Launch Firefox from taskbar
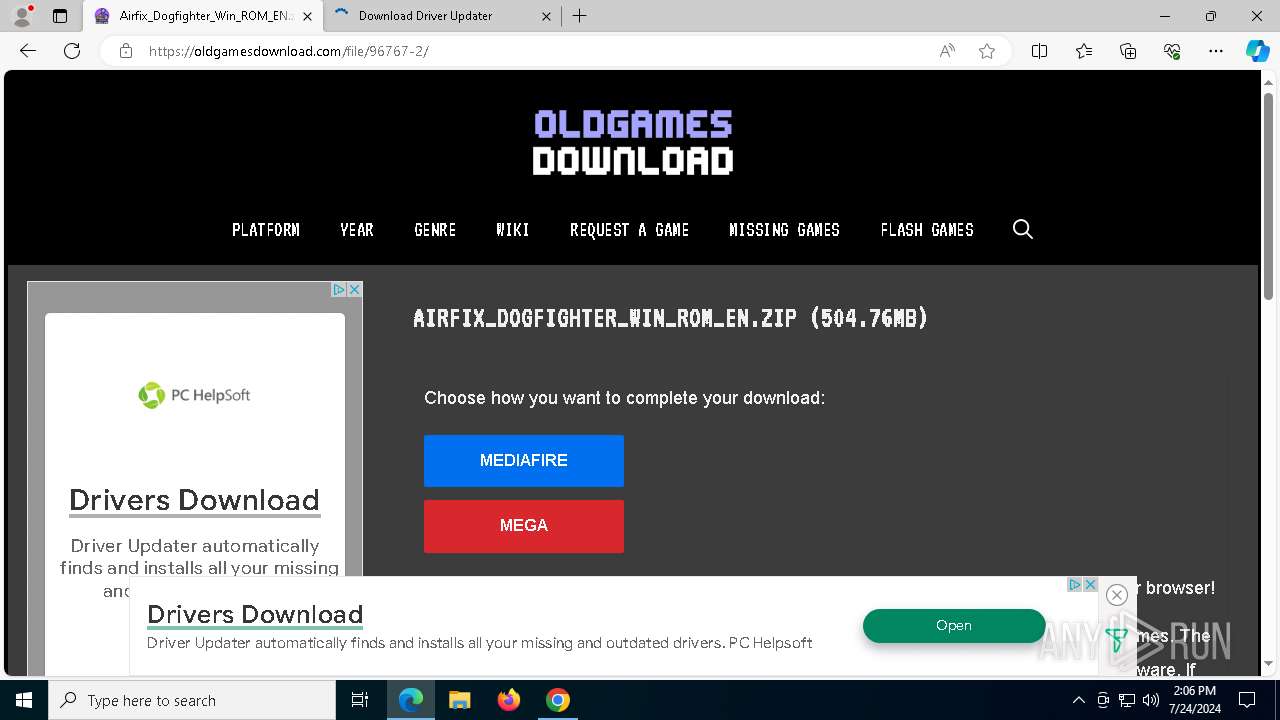Screen dimensions: 1280x720 point(509,700)
